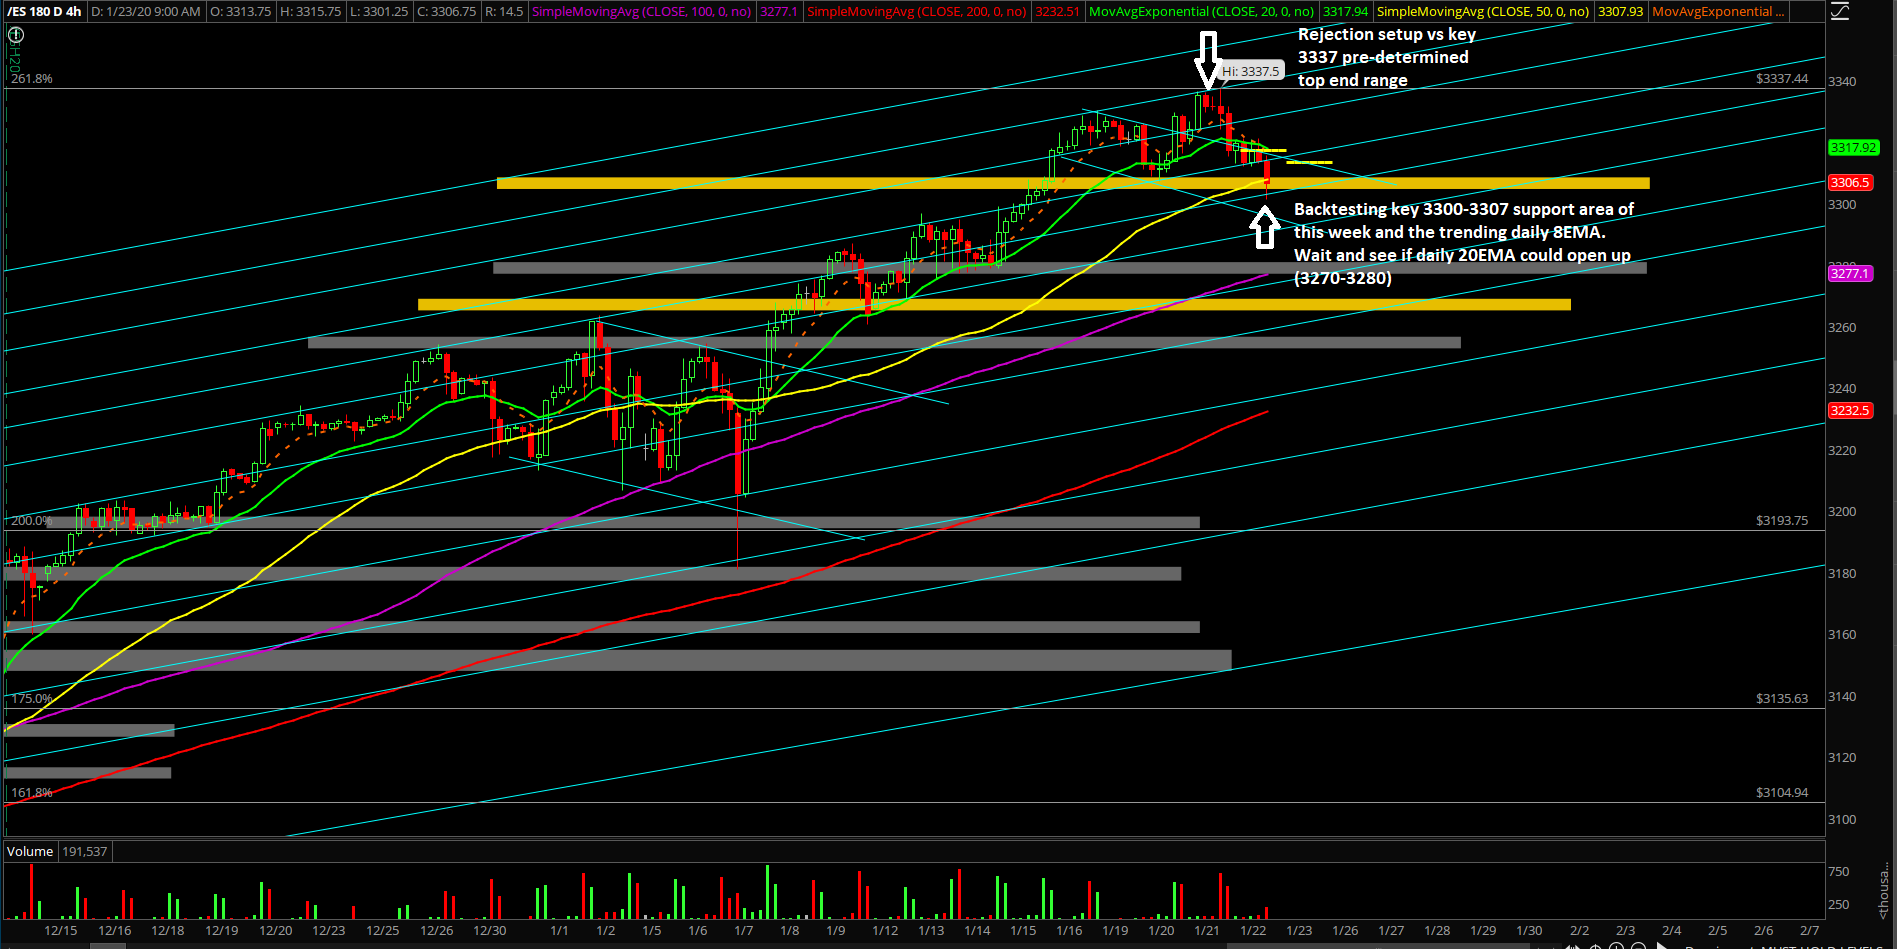
Task: Click the $3135.63 Fibonacci price label
Action: [1782, 698]
